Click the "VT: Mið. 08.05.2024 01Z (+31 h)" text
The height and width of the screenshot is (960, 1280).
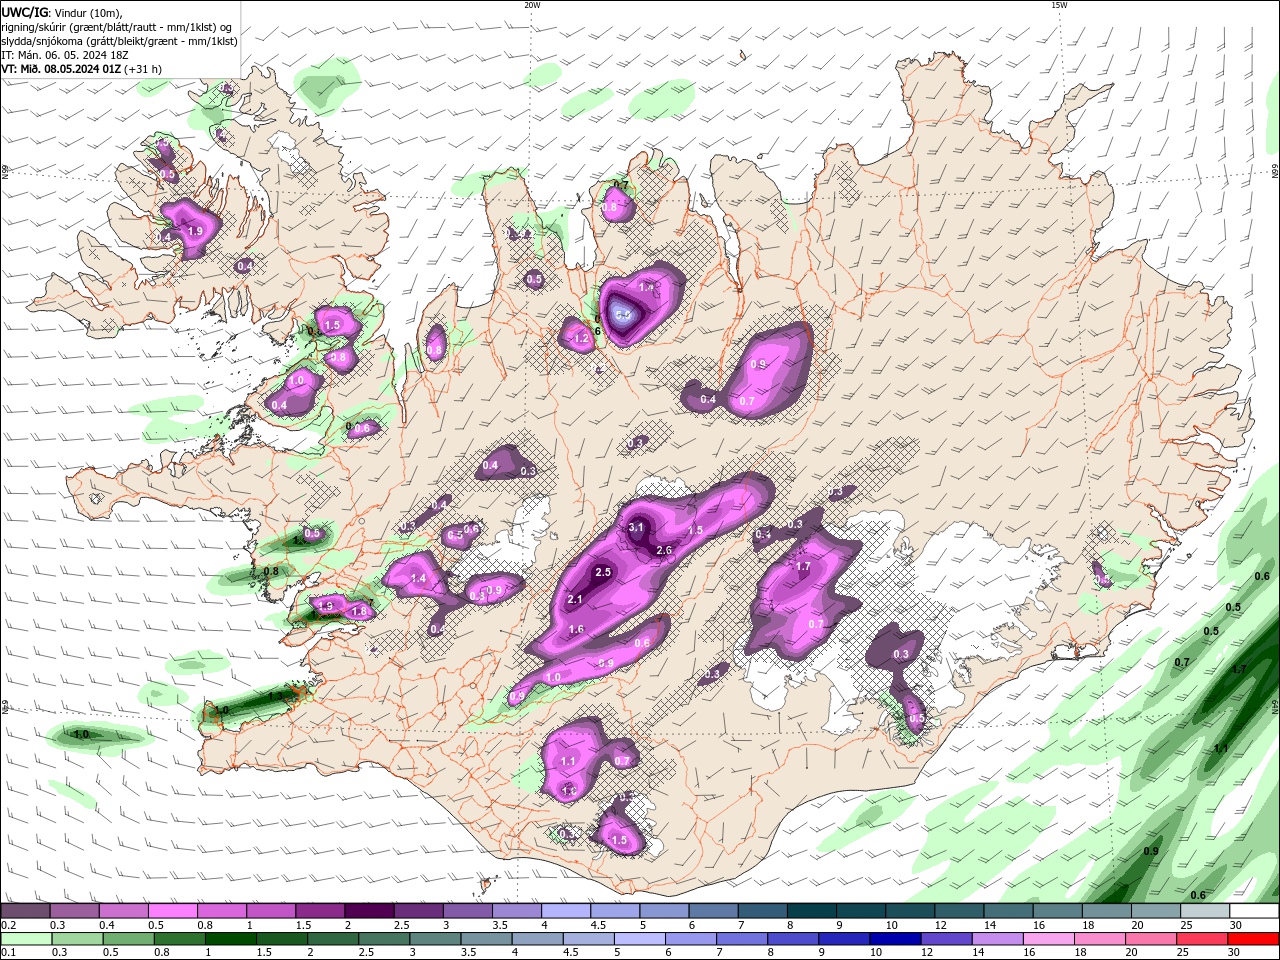click(x=82, y=69)
